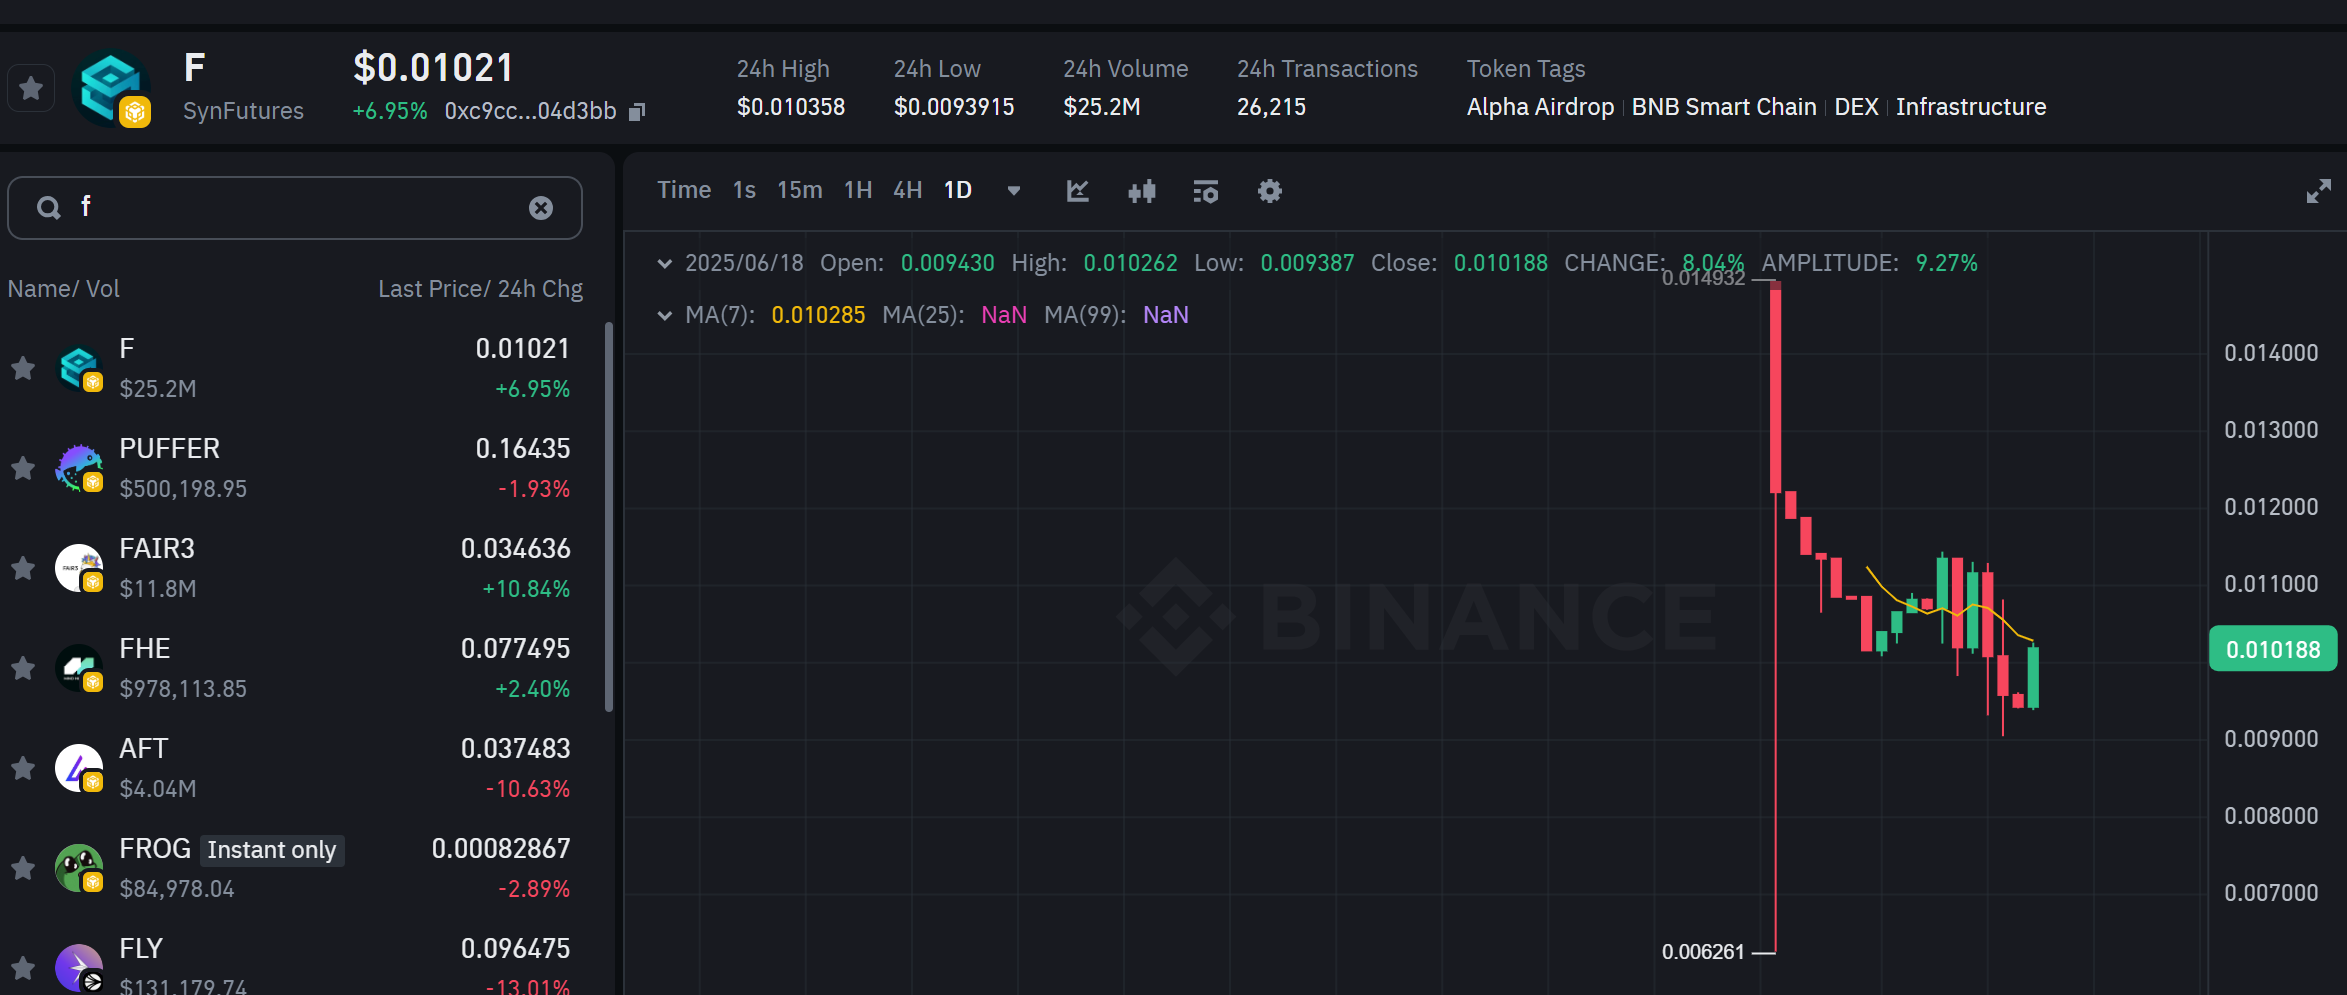
Task: Click the SynFutures token logo in header
Action: tap(114, 89)
